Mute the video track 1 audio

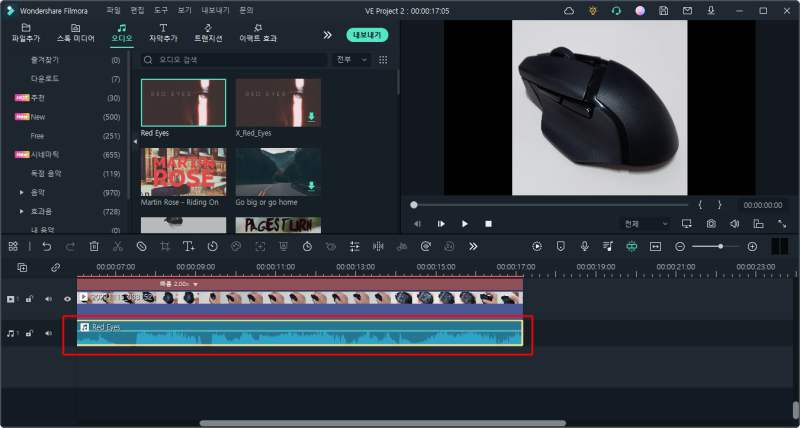(48, 299)
